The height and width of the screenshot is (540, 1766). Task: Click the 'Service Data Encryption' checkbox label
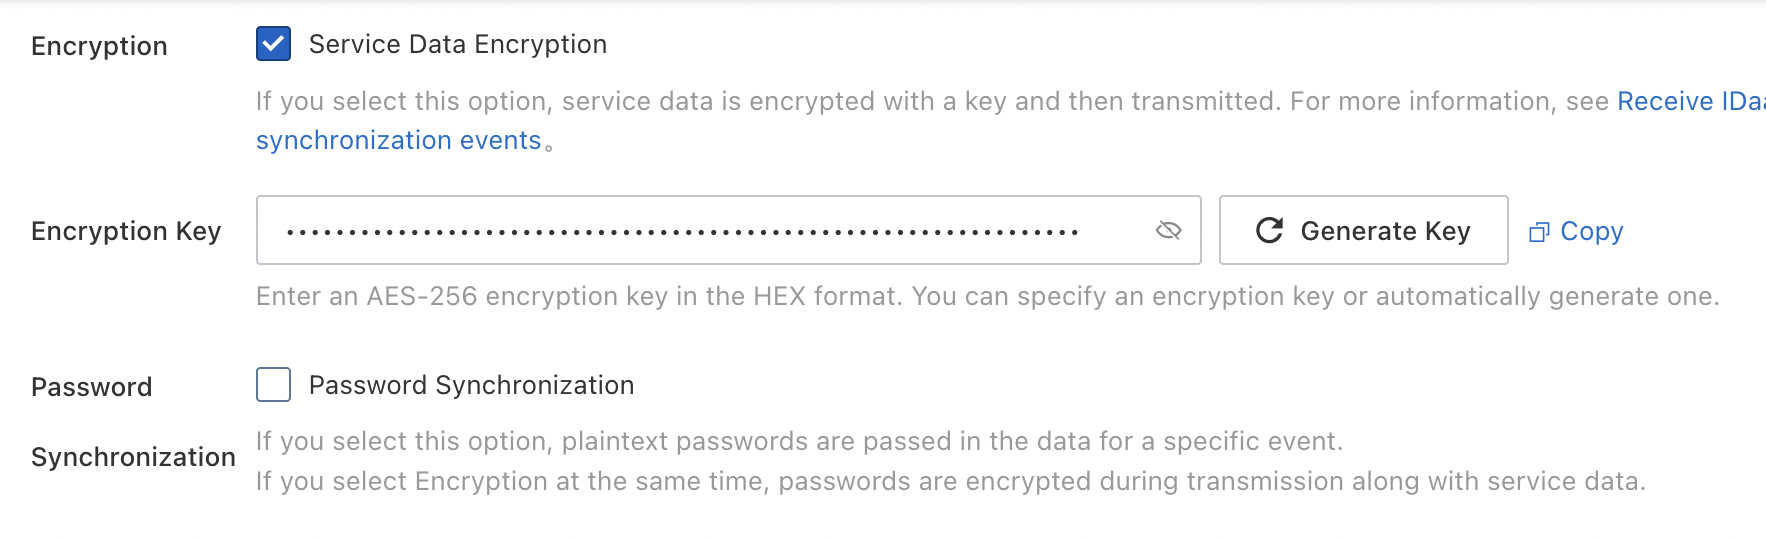coord(457,44)
